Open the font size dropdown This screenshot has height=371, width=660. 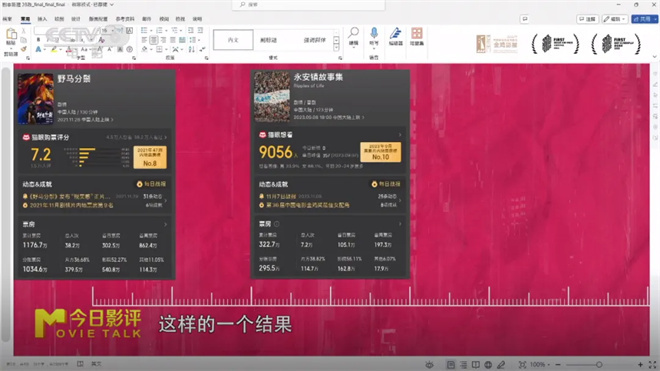112,30
